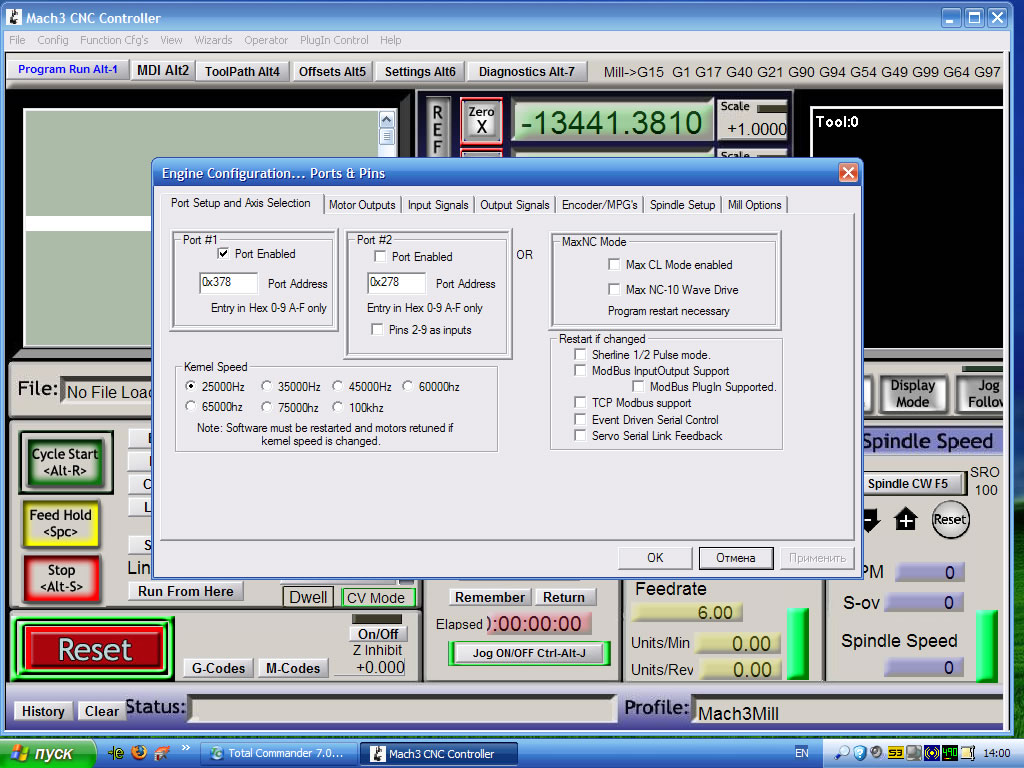
Task: Switch to Total Commander taskbar button
Action: [279, 753]
